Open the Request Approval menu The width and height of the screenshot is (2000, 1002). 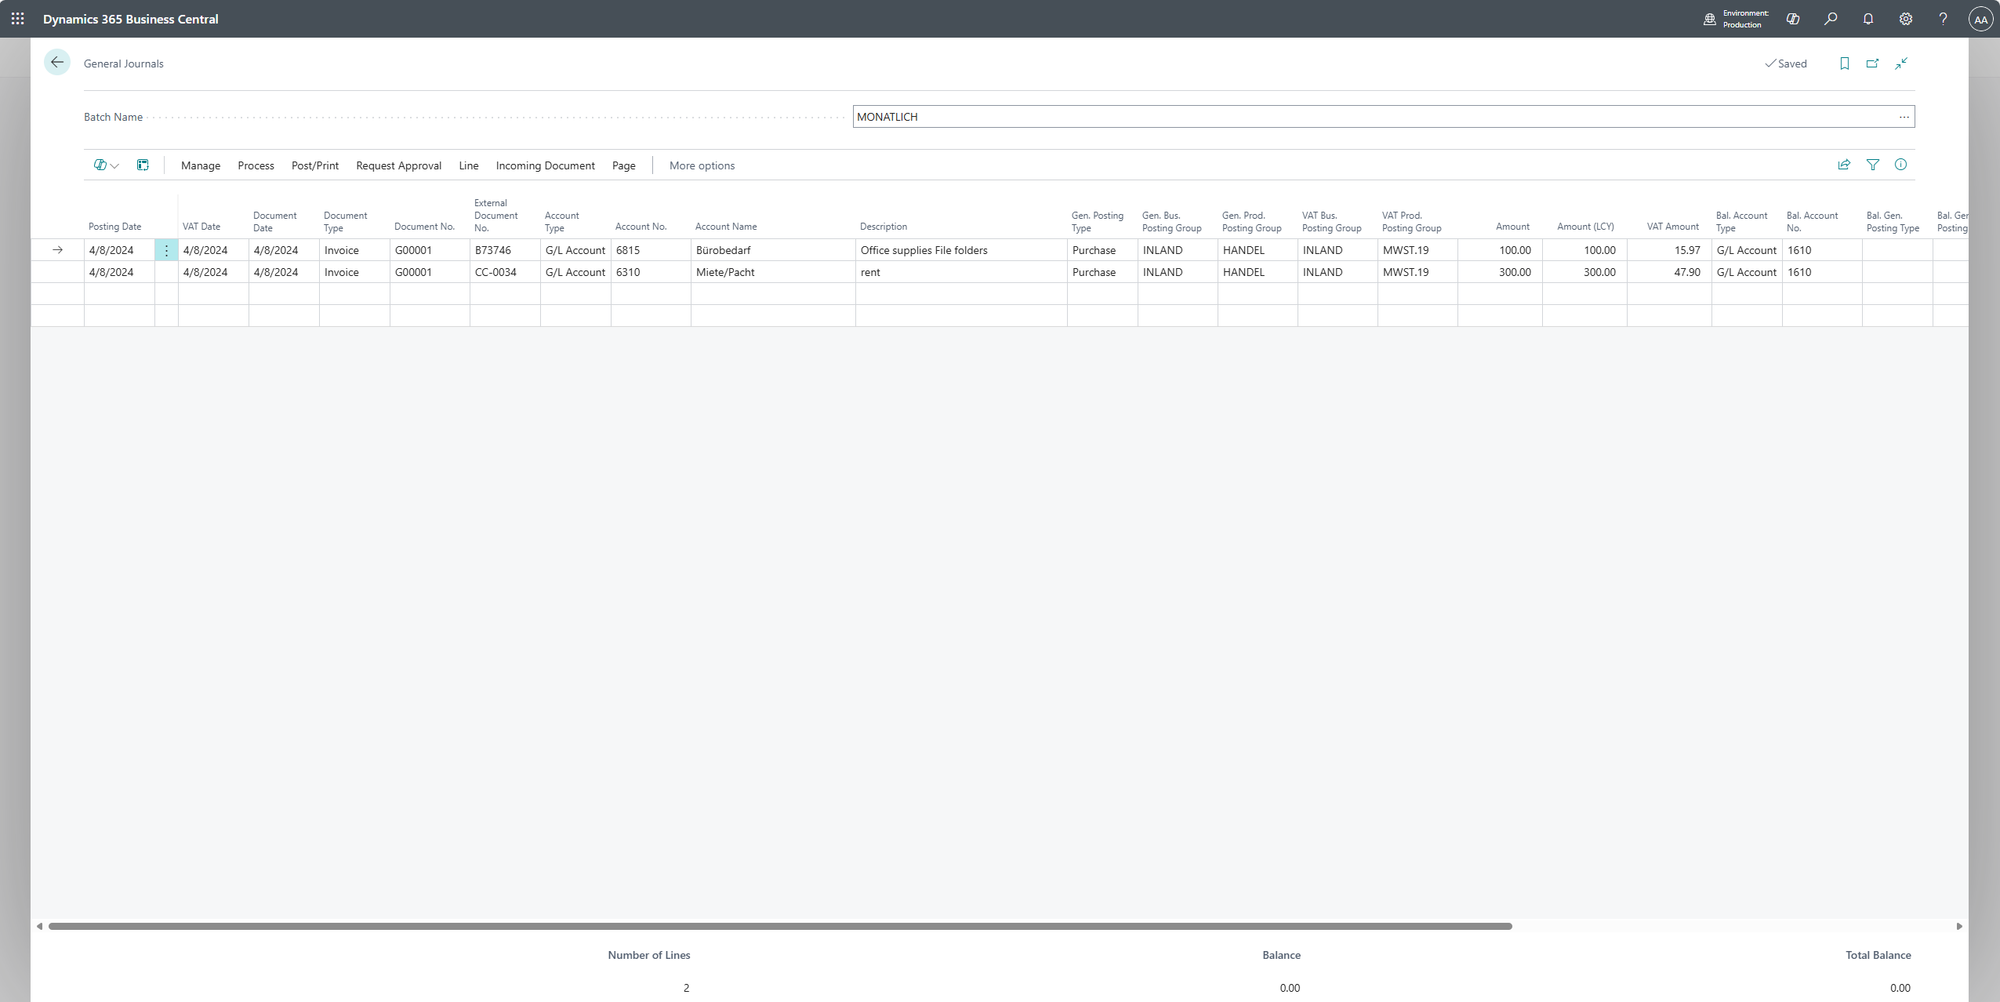pos(398,166)
